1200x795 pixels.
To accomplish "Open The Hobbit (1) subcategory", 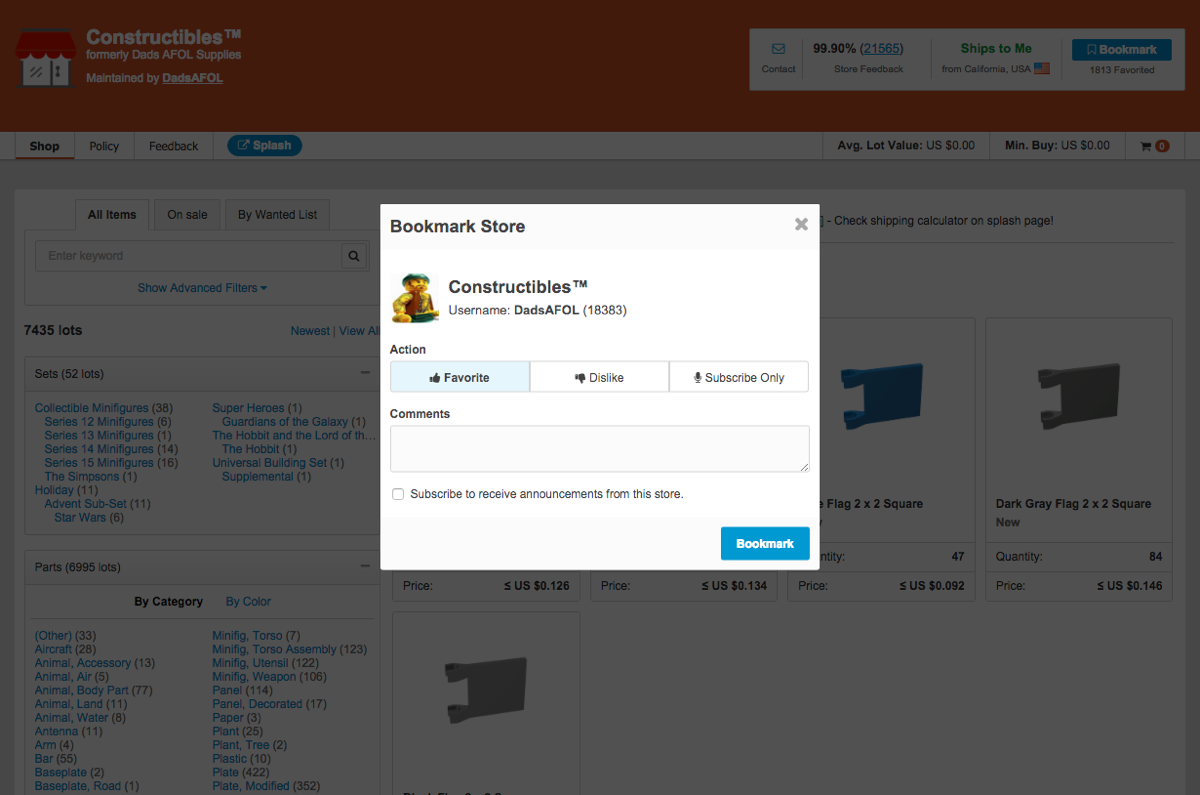I will [251, 449].
